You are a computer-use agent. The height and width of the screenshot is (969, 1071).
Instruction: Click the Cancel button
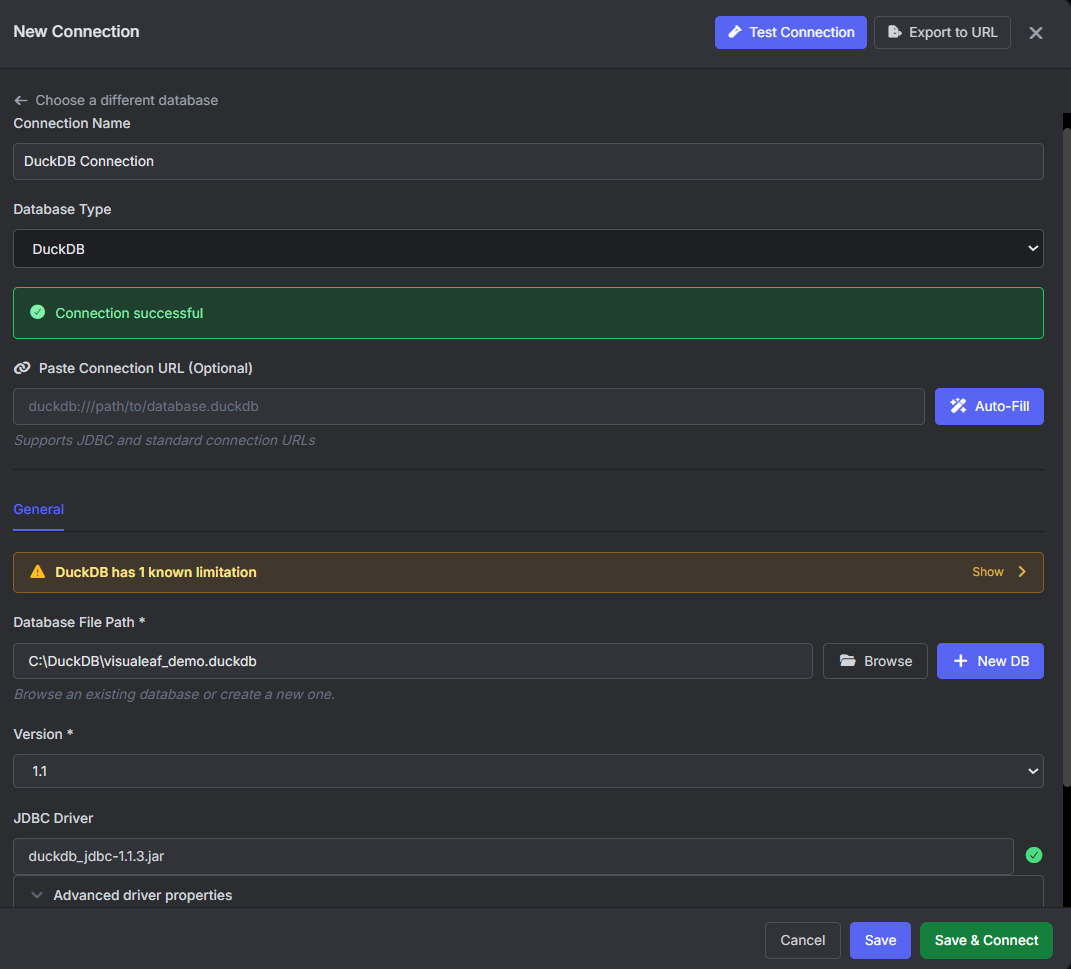[803, 940]
